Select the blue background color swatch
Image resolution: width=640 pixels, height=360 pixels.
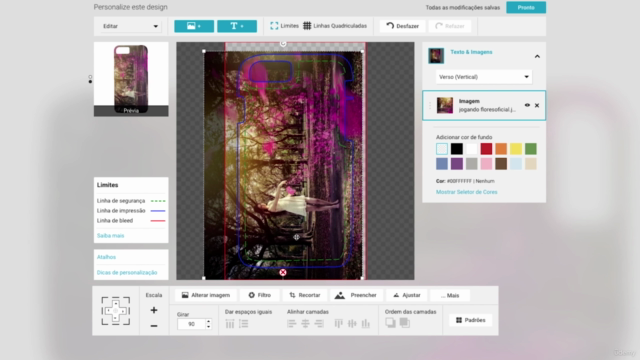pos(442,164)
